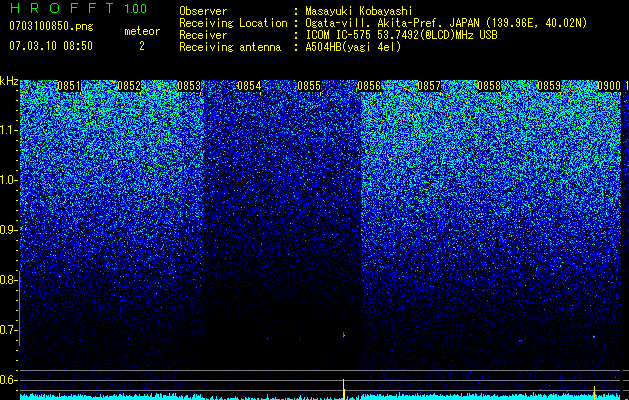Click observer name Masayuki Kobayashi
This screenshot has height=400, width=629.
[359, 11]
